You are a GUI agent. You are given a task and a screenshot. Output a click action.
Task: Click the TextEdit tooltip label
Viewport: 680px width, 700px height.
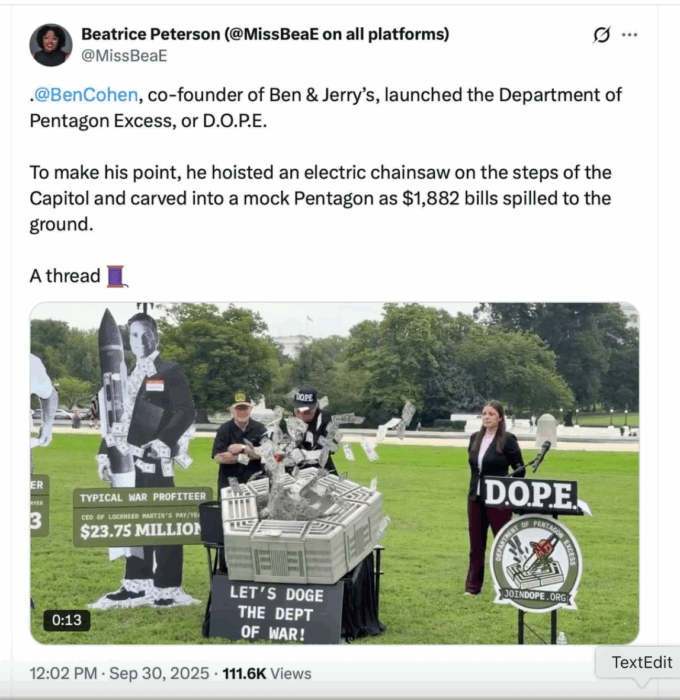coord(642,662)
